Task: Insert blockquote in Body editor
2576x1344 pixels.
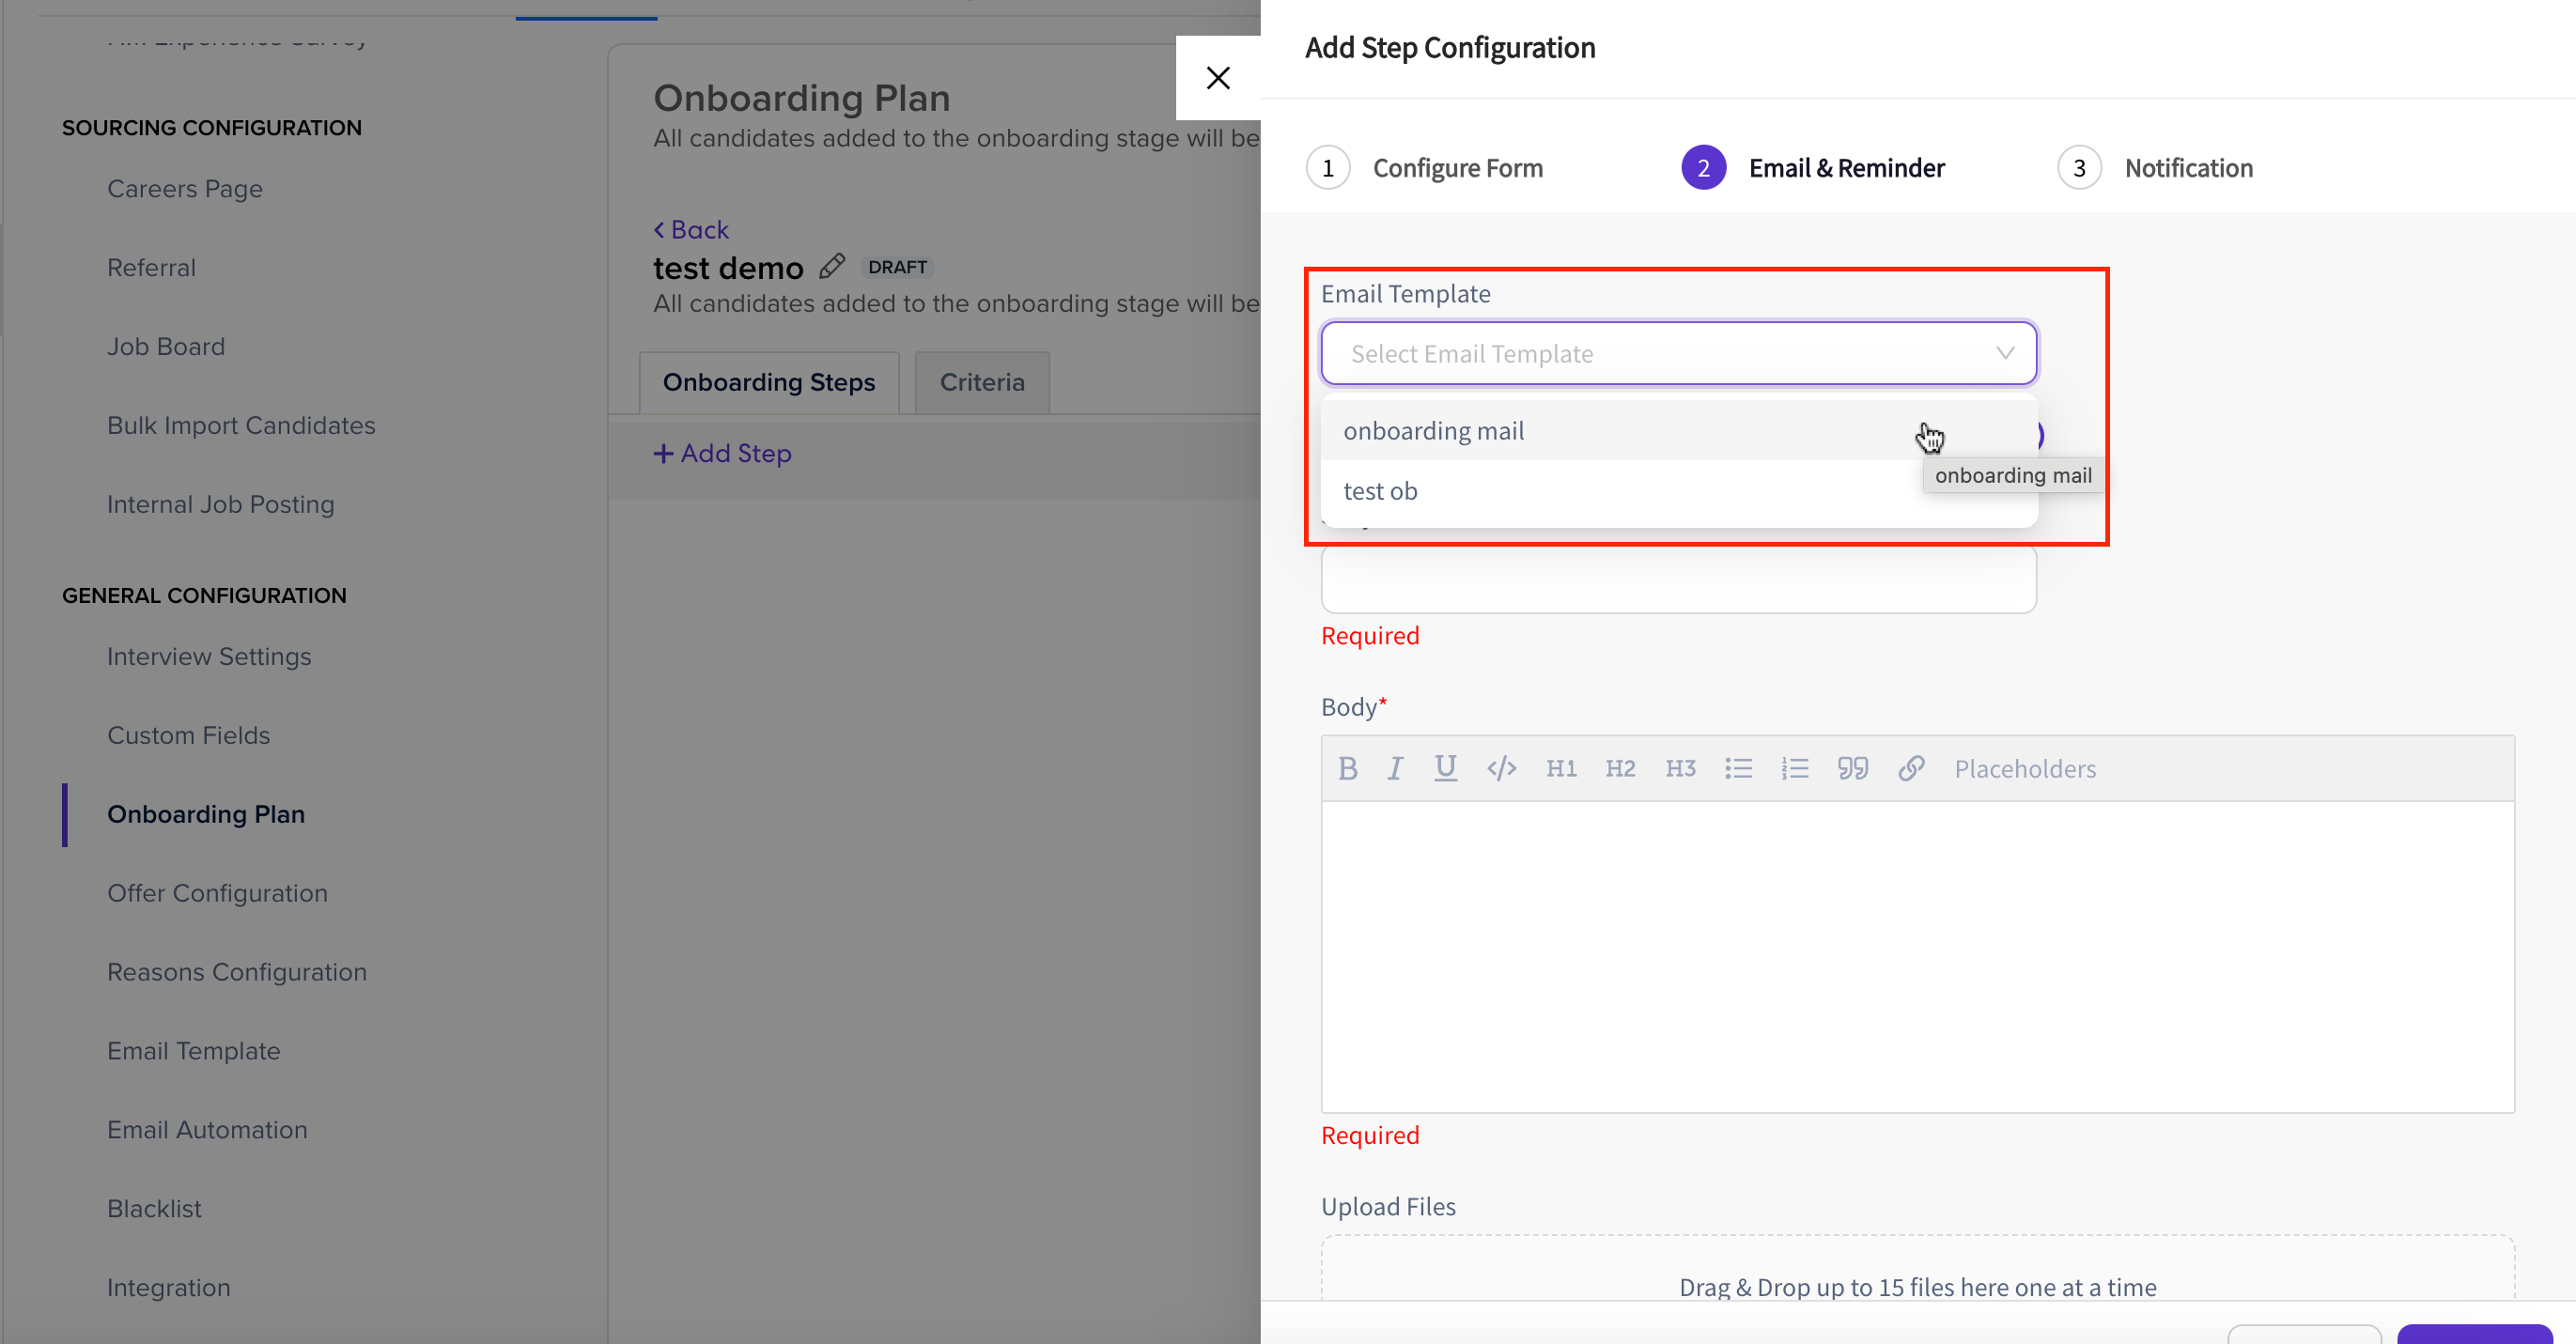Action: coord(1853,768)
